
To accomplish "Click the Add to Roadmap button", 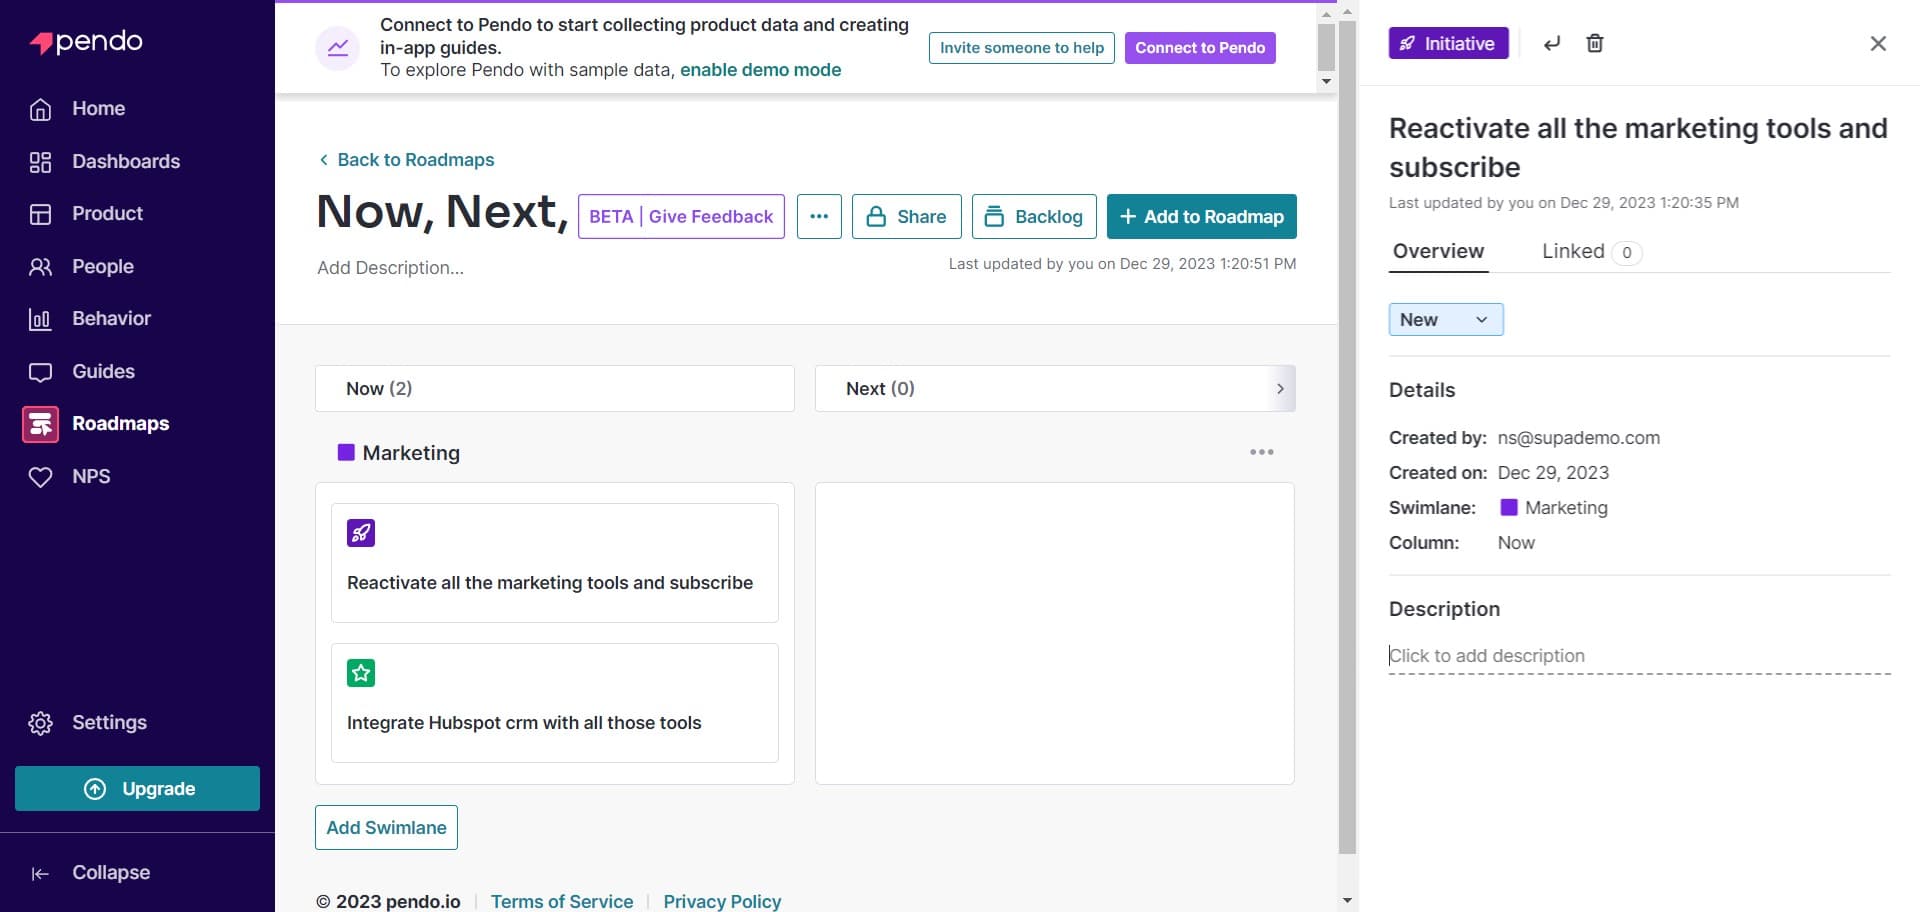I will point(1201,217).
